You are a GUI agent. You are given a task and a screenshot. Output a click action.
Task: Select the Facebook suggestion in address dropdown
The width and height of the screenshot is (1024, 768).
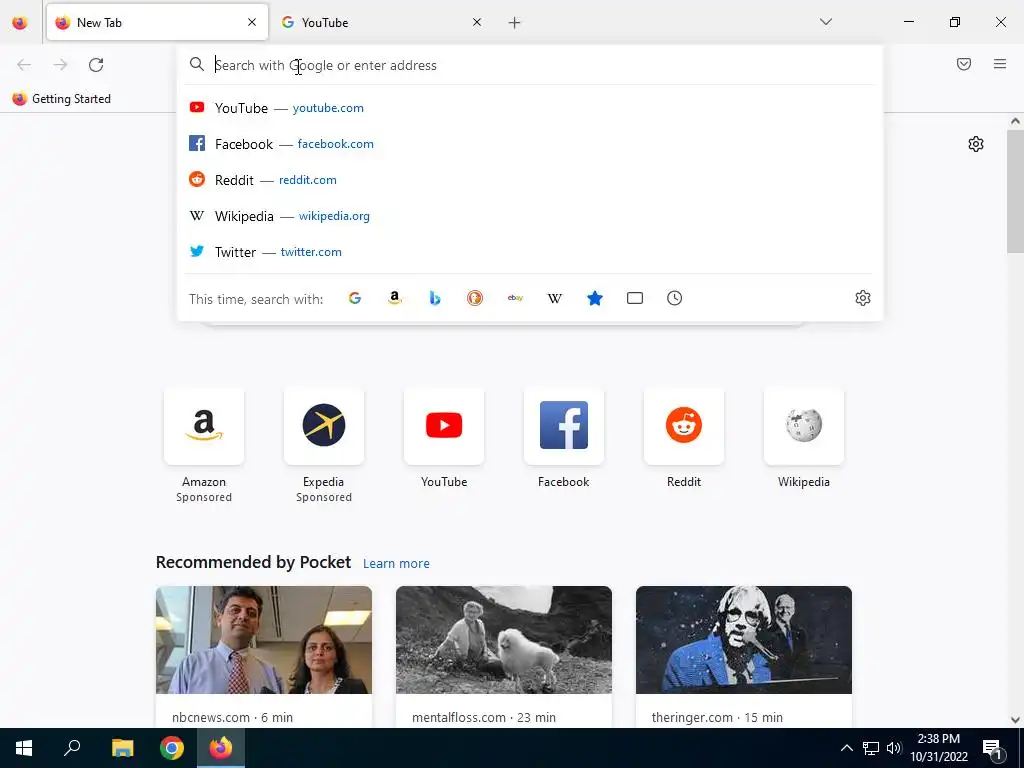tap(530, 144)
